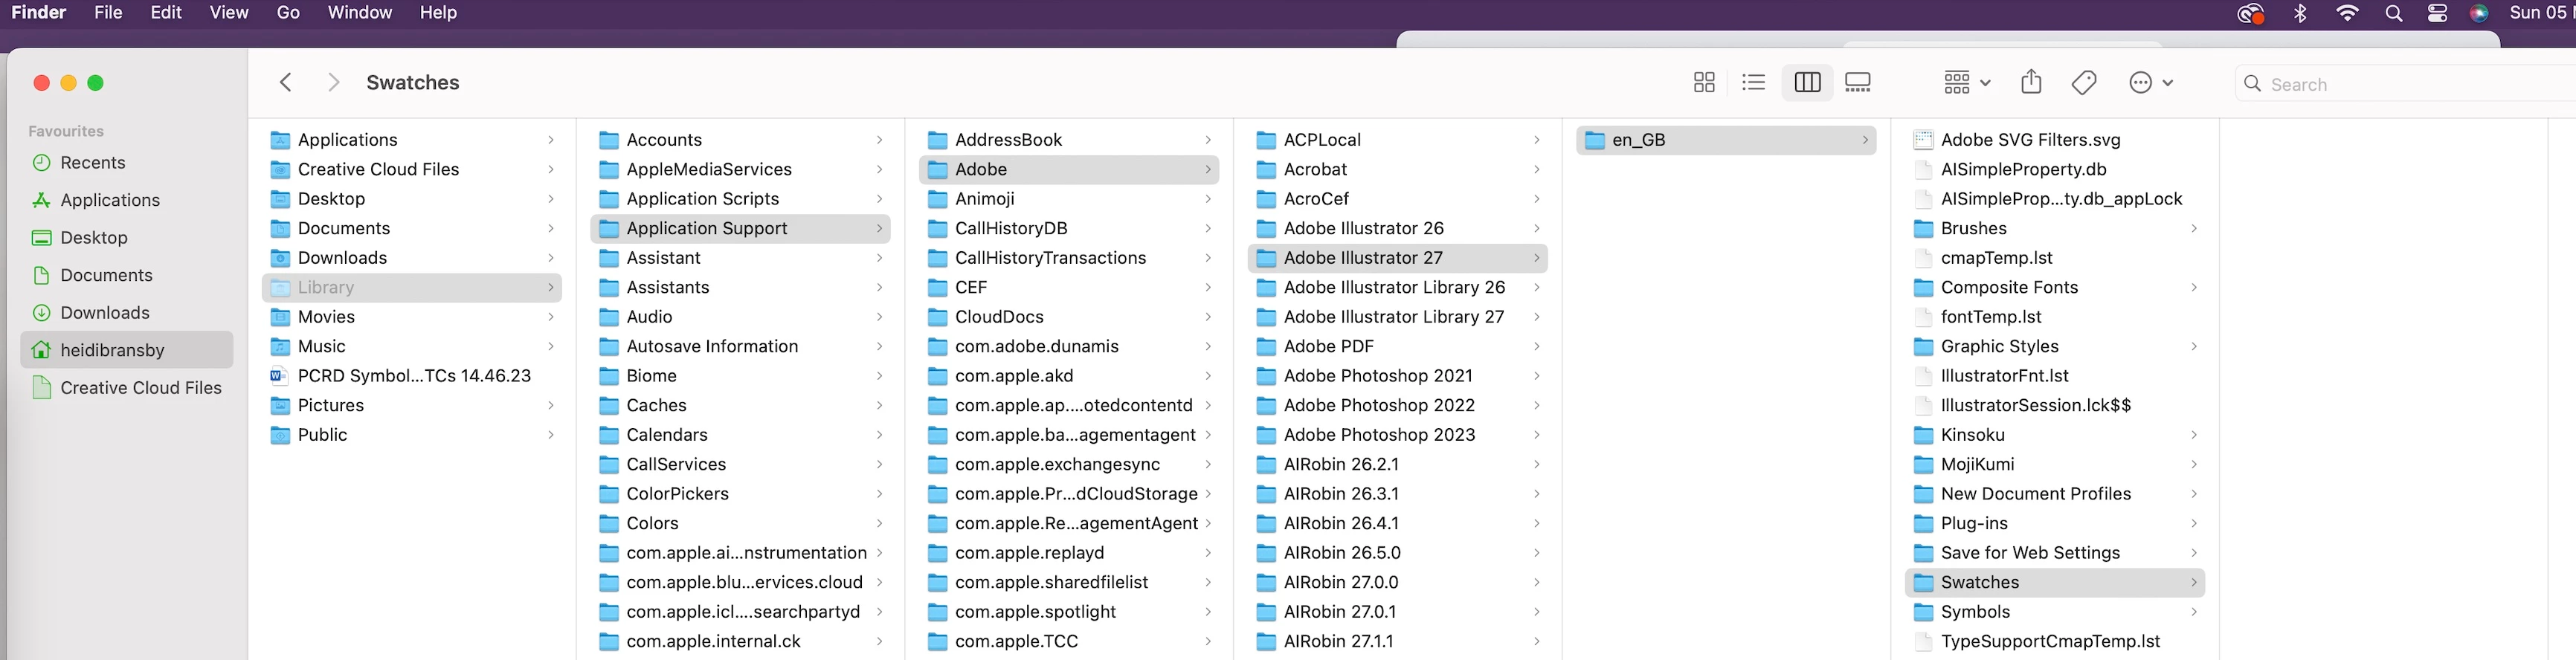
Task: Select New Document Profiles folder
Action: pos(2055,494)
